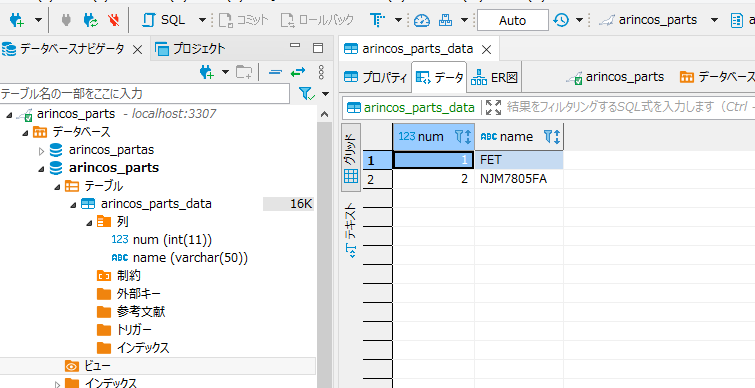Open dropdown arrow beside navigator filter funnel
This screenshot has height=388, width=755.
point(326,93)
